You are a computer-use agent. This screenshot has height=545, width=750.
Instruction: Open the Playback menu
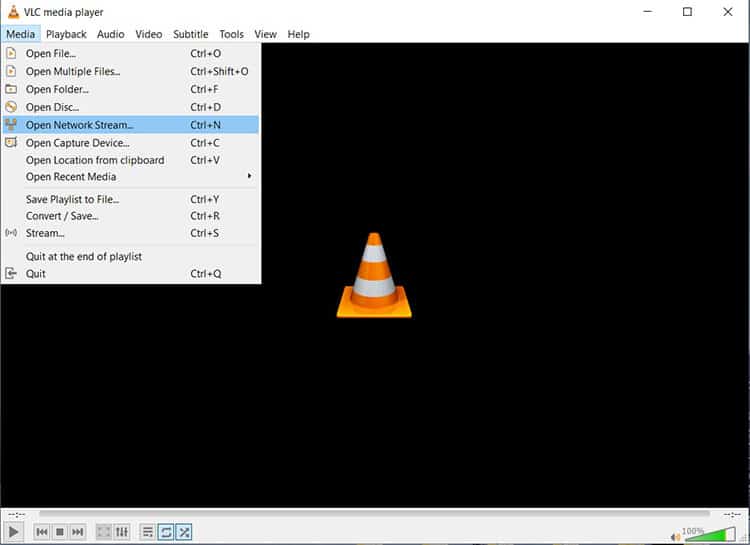66,34
